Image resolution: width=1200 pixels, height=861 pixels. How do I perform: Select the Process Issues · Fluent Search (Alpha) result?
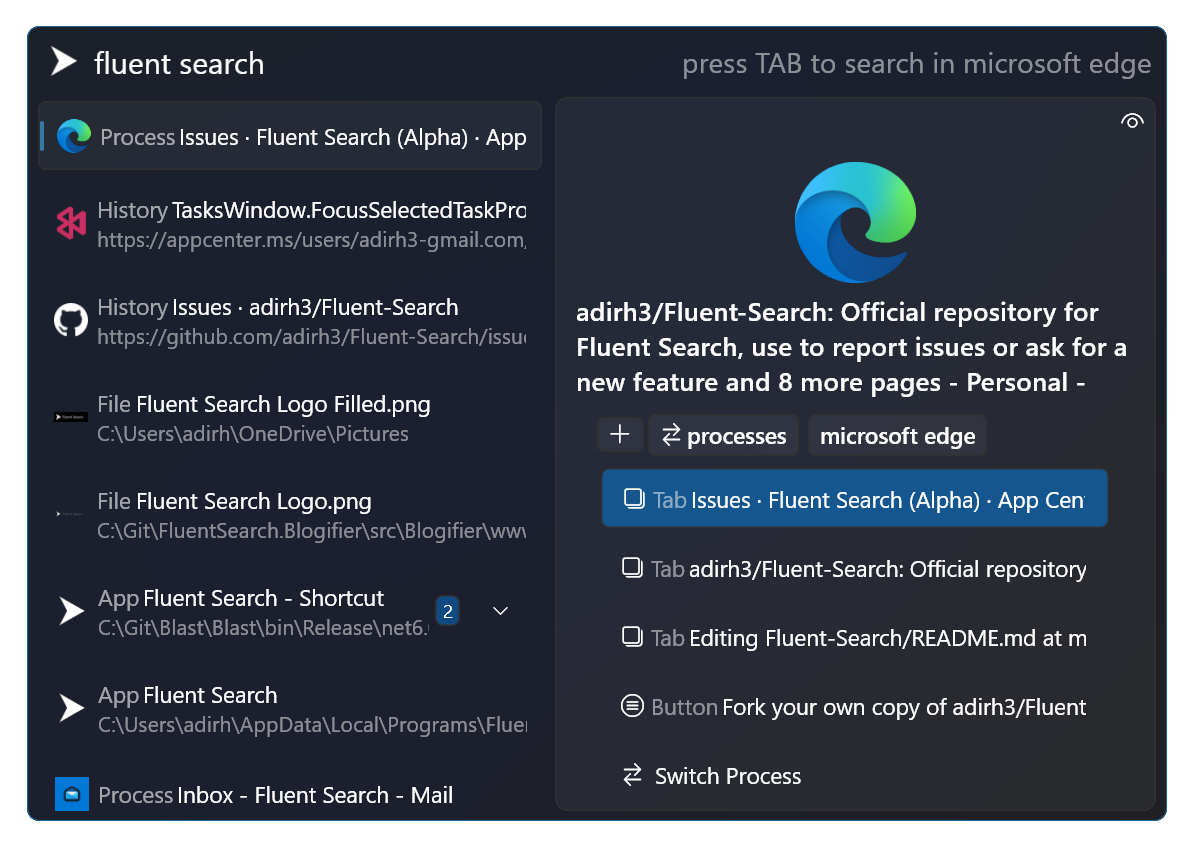click(x=290, y=136)
